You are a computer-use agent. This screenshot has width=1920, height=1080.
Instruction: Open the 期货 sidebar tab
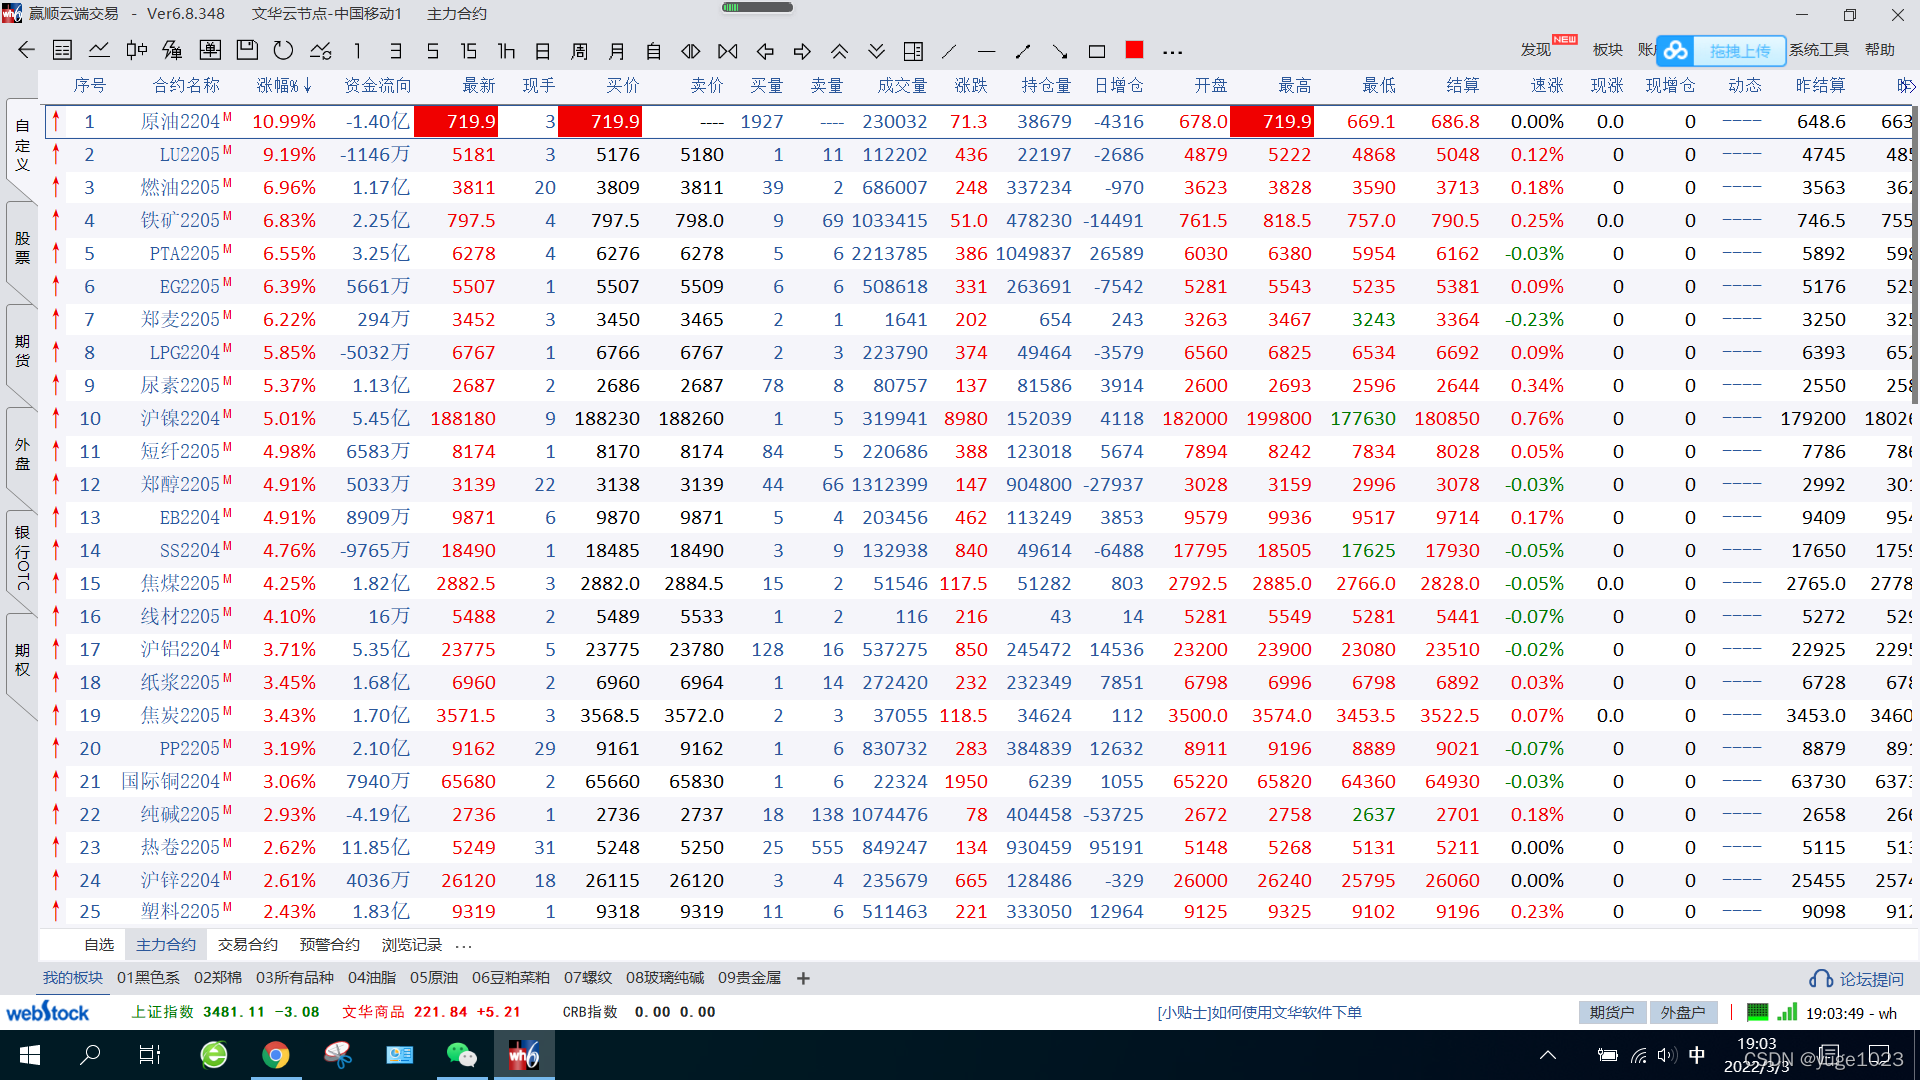pyautogui.click(x=22, y=351)
